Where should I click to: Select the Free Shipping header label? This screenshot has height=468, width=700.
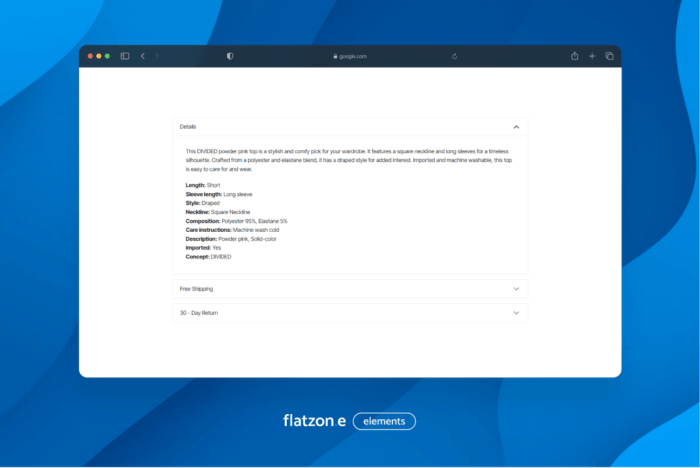pyautogui.click(x=196, y=289)
